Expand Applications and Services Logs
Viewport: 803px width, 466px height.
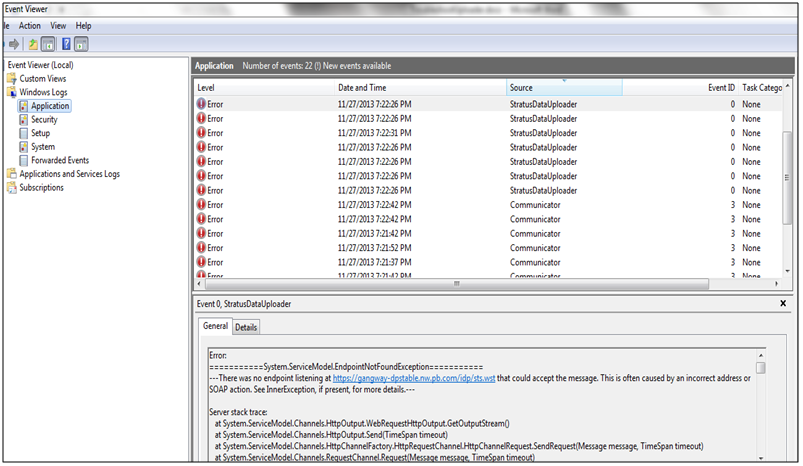click(69, 173)
